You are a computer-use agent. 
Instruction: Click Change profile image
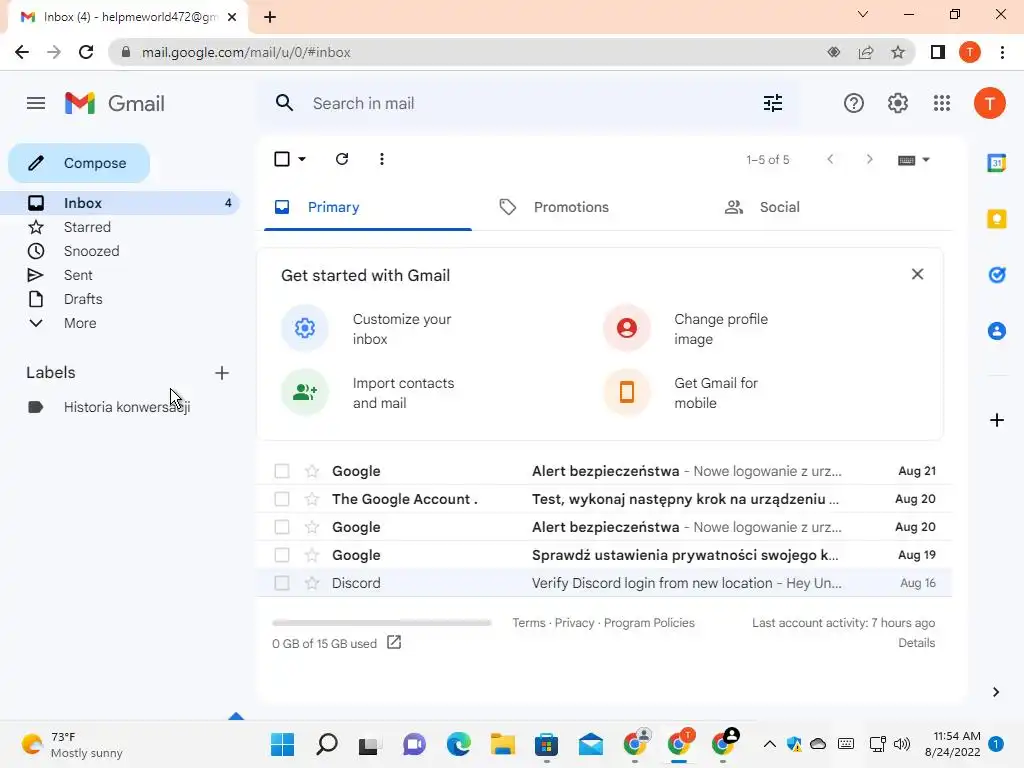[x=721, y=329]
